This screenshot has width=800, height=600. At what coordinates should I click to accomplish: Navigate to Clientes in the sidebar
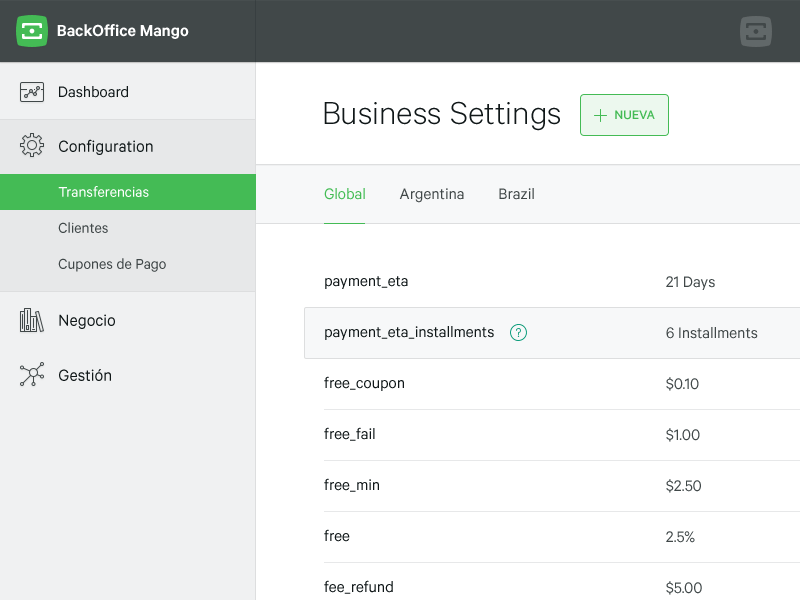[83, 228]
